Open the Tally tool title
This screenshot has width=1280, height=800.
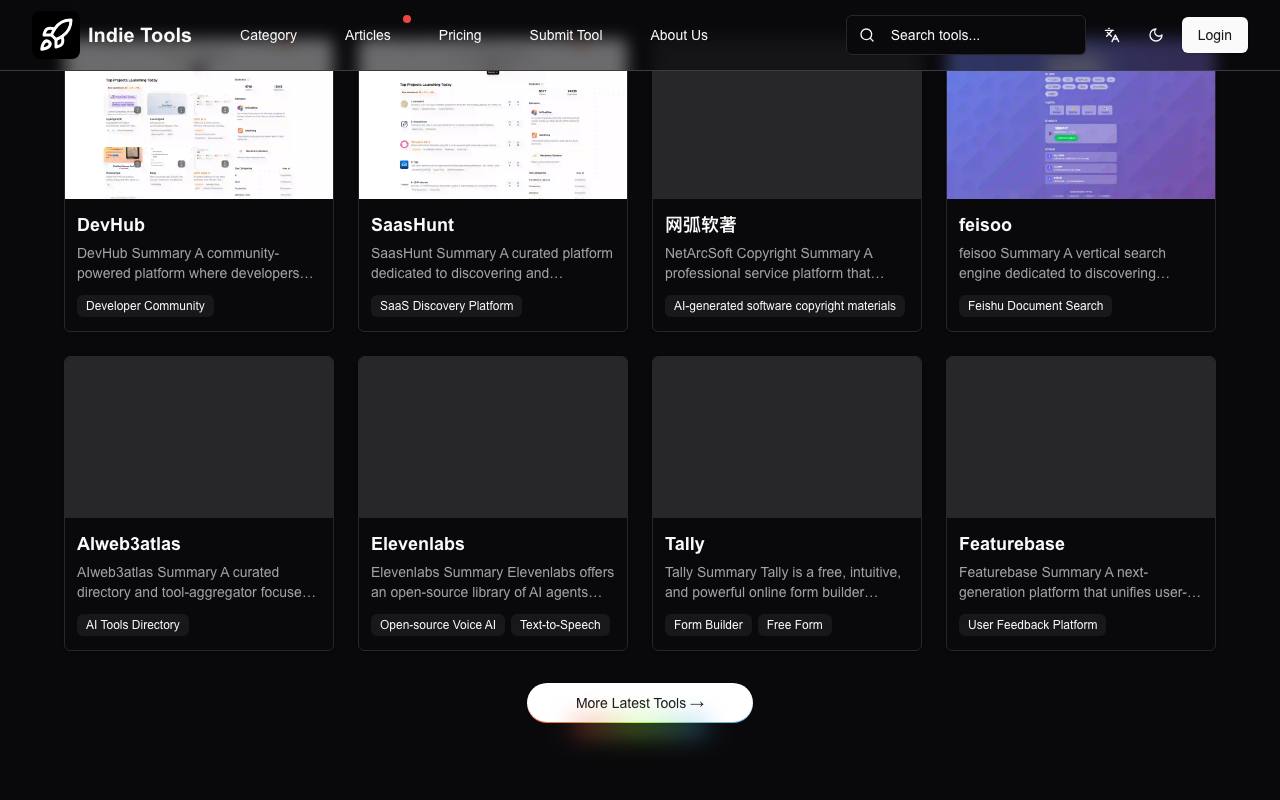[685, 544]
